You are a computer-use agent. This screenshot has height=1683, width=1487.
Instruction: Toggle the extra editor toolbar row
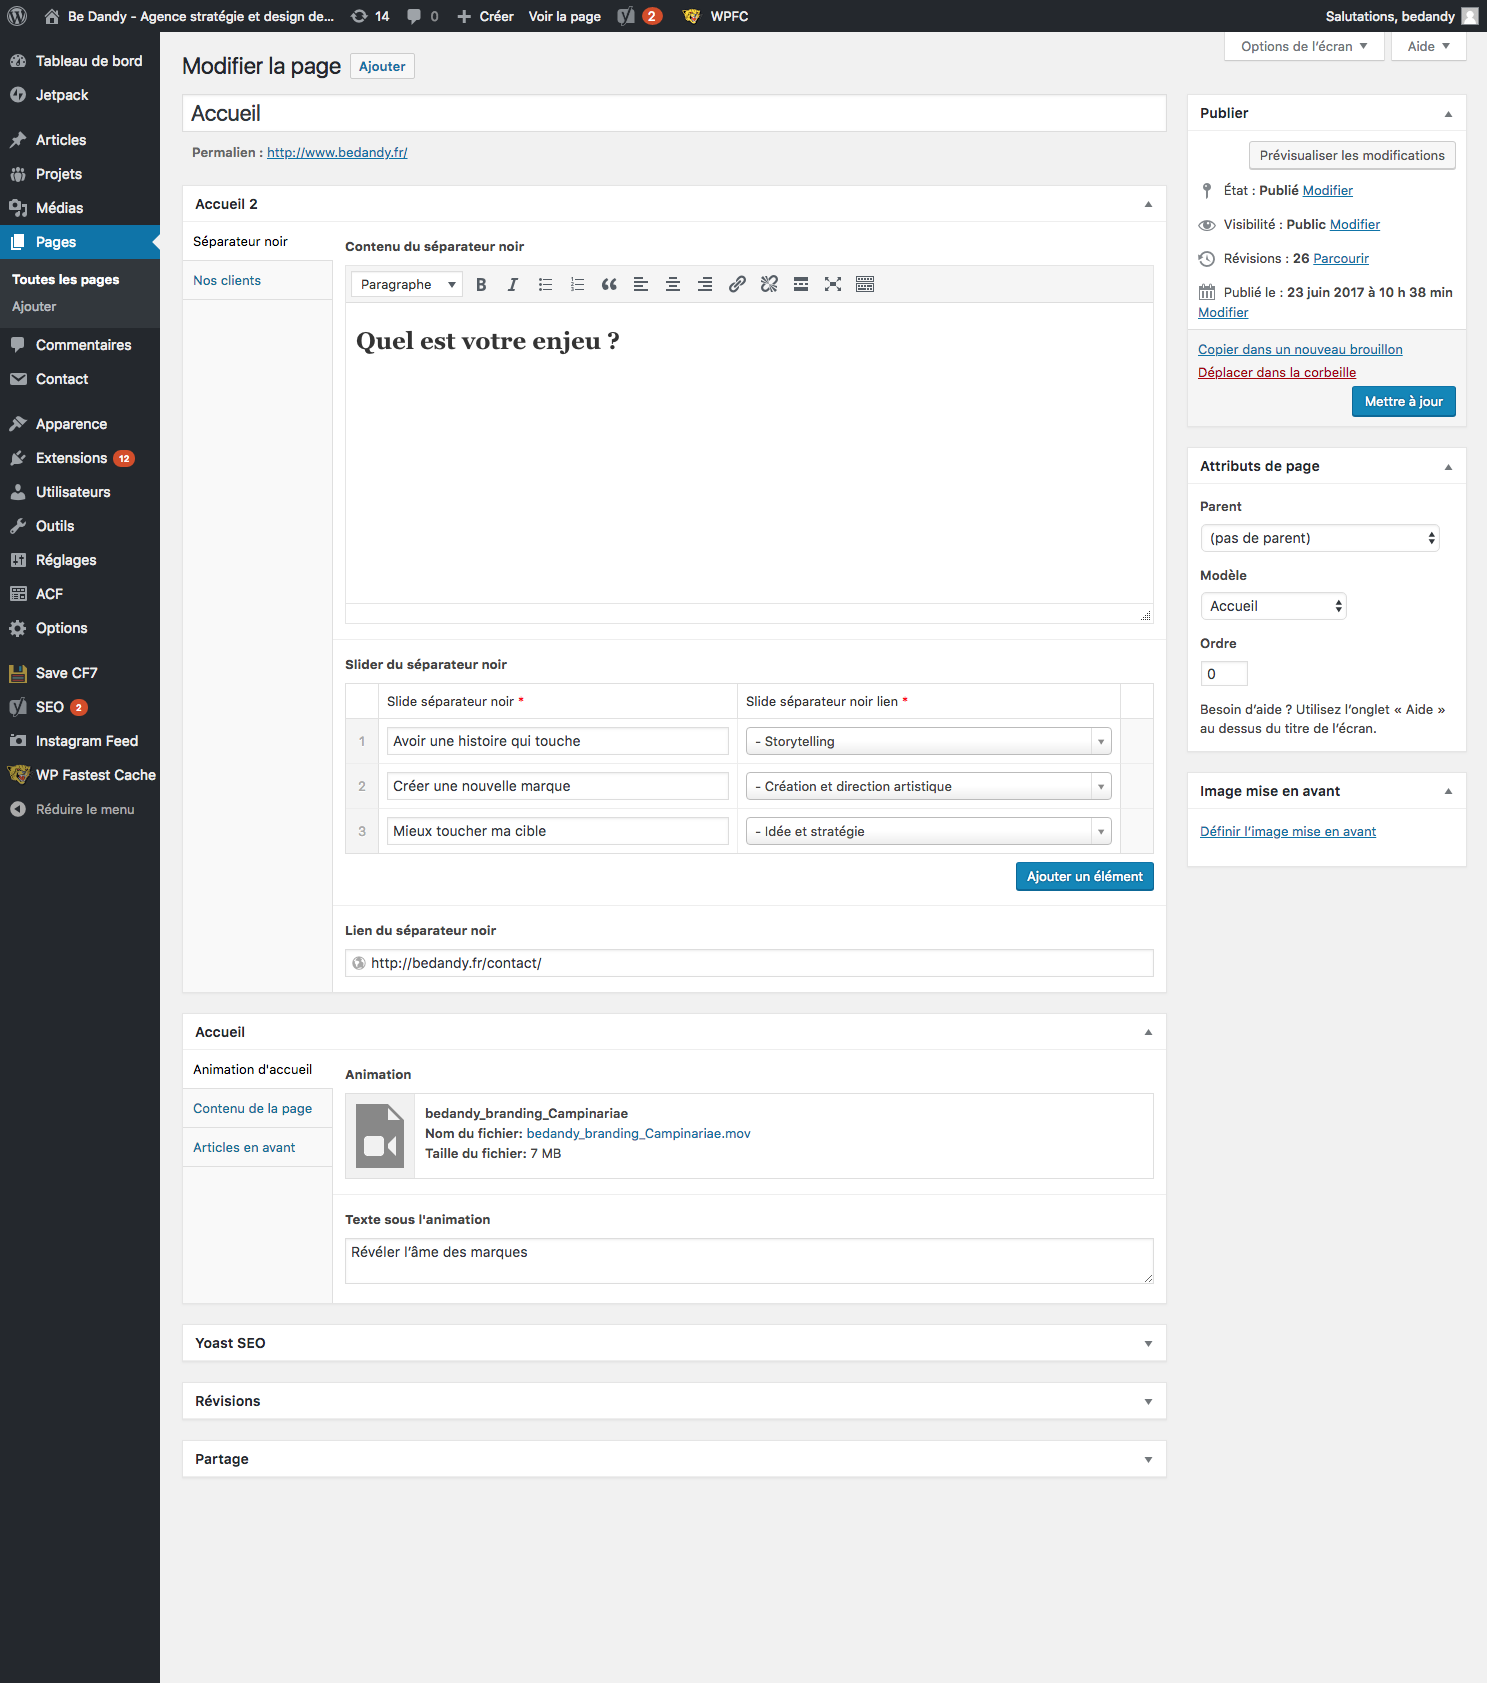pos(865,285)
